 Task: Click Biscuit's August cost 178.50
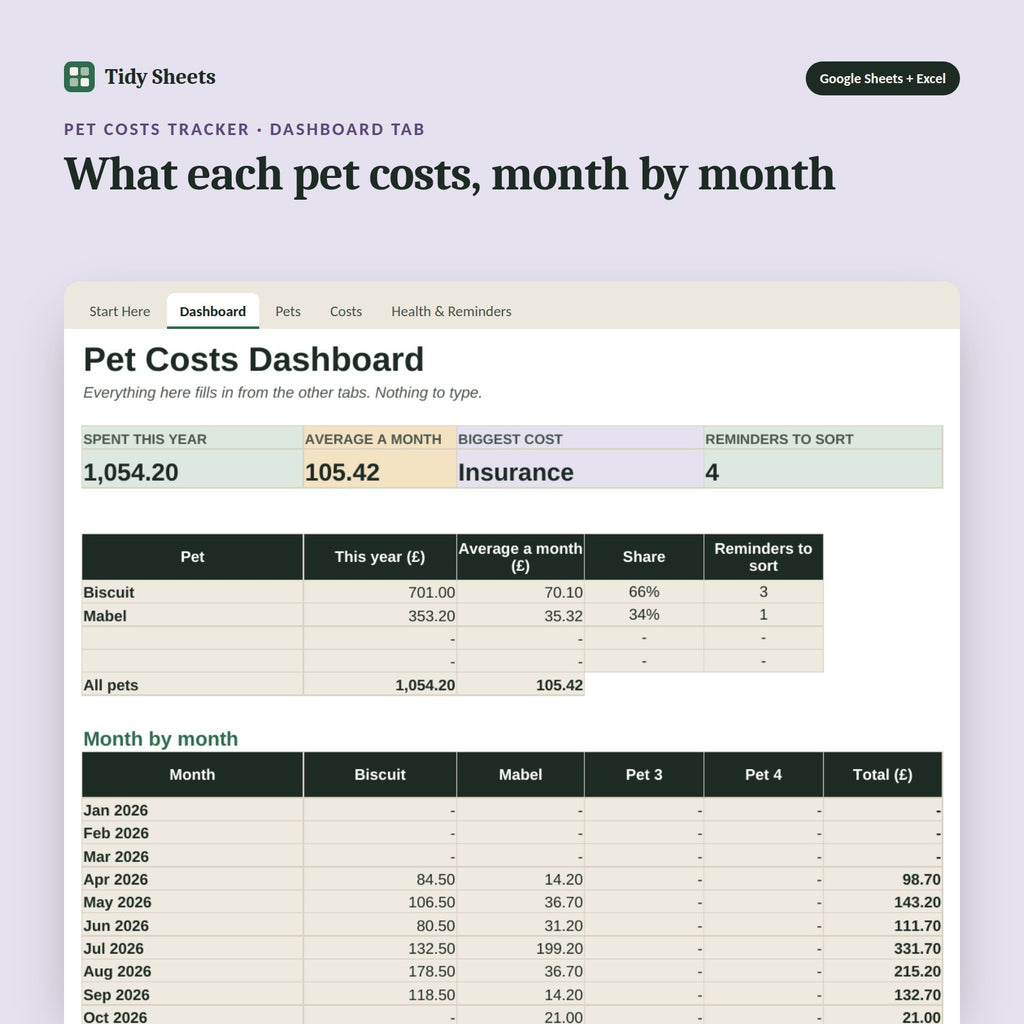pos(380,971)
